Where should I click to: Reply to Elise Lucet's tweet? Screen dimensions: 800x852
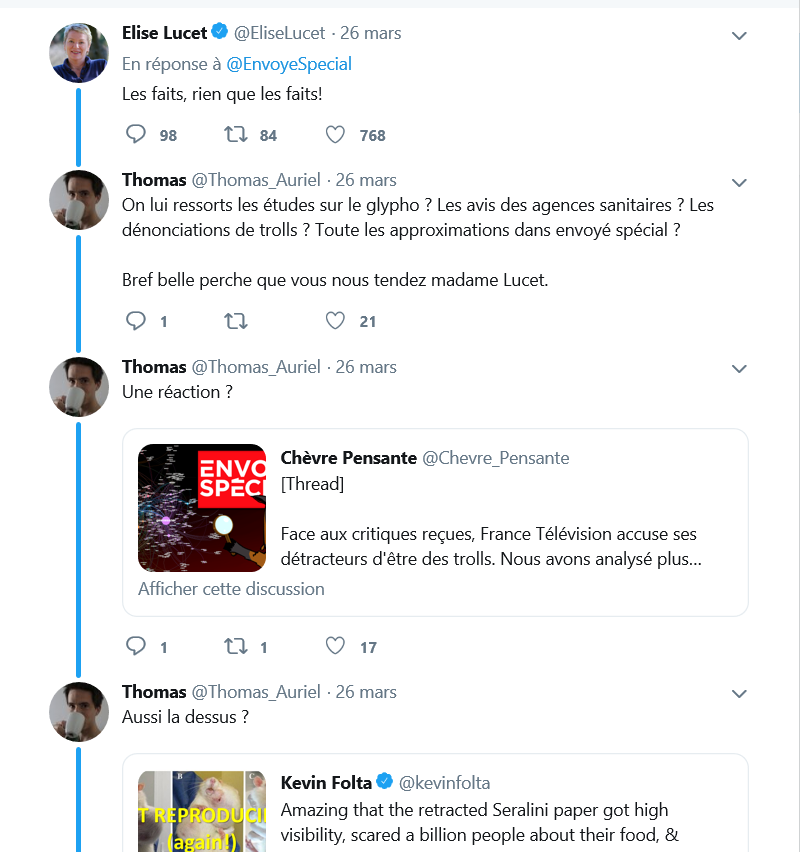point(137,135)
